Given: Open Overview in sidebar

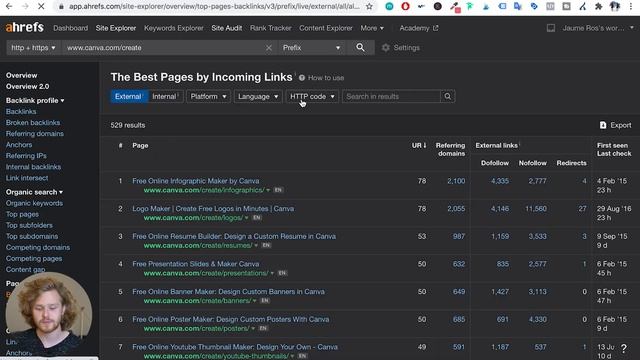Looking at the screenshot, I should [x=21, y=76].
